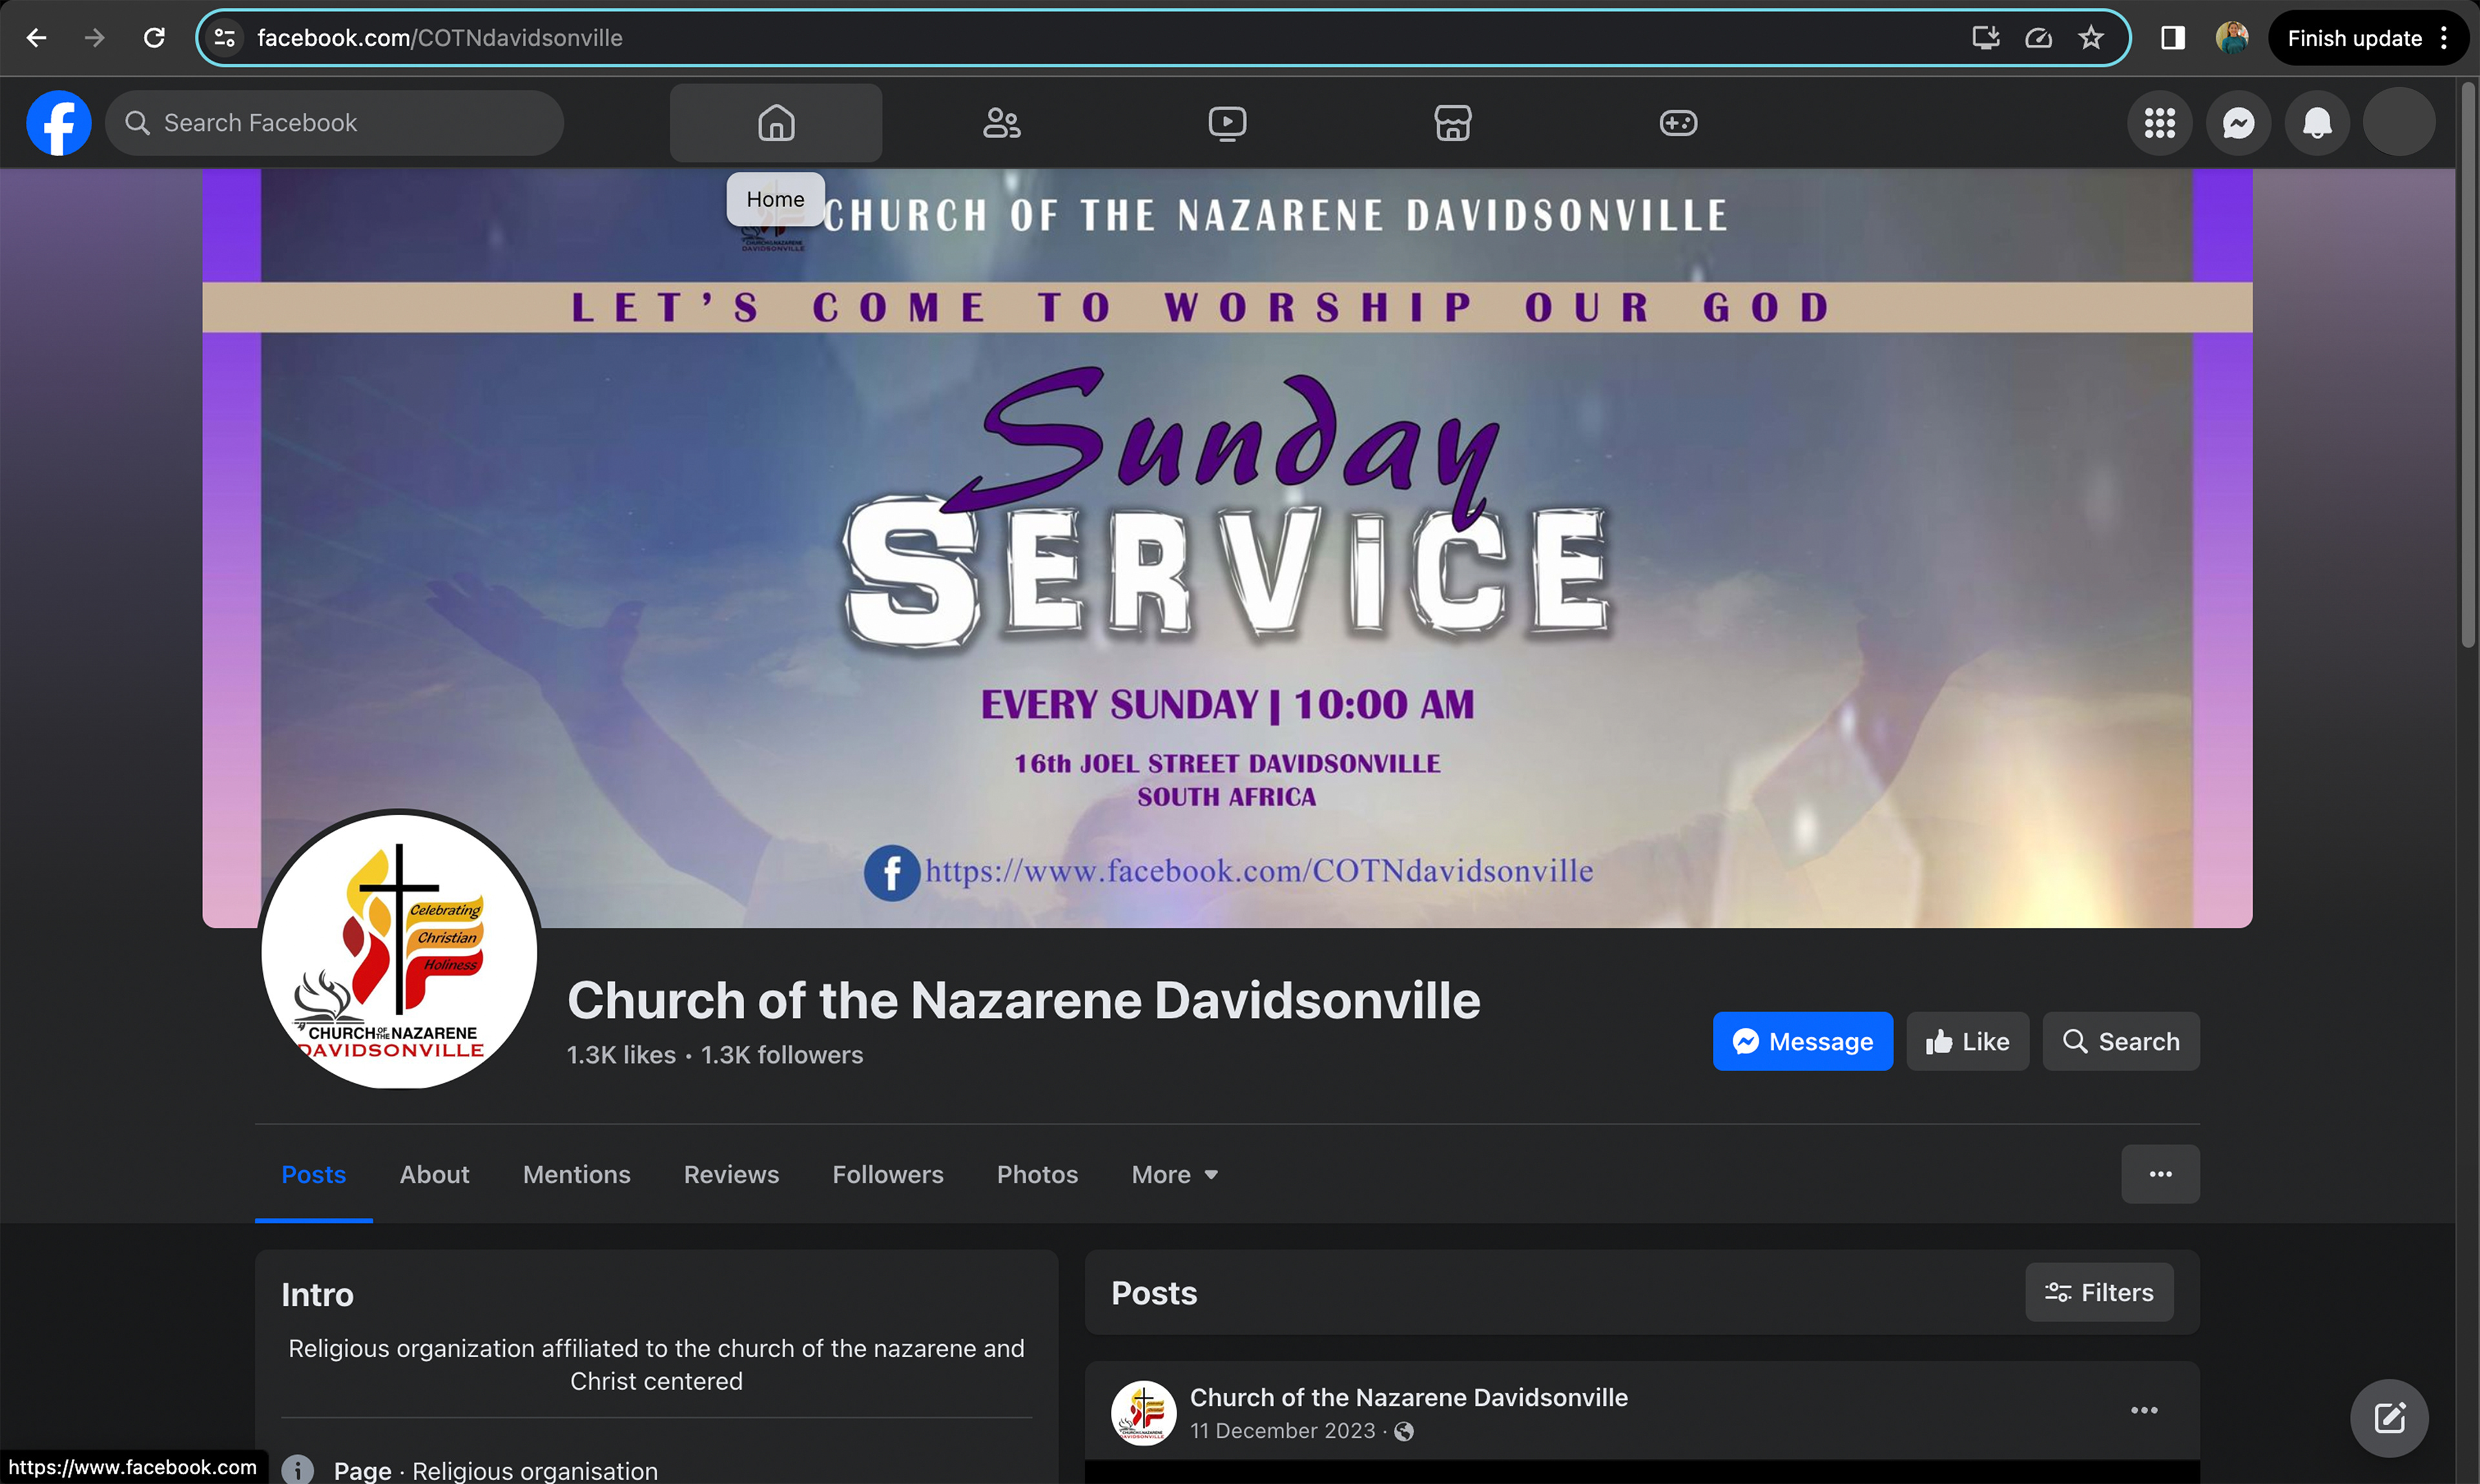The width and height of the screenshot is (2480, 1484).
Task: Click the info icon beside Page Religious organisation
Action: (x=298, y=1470)
